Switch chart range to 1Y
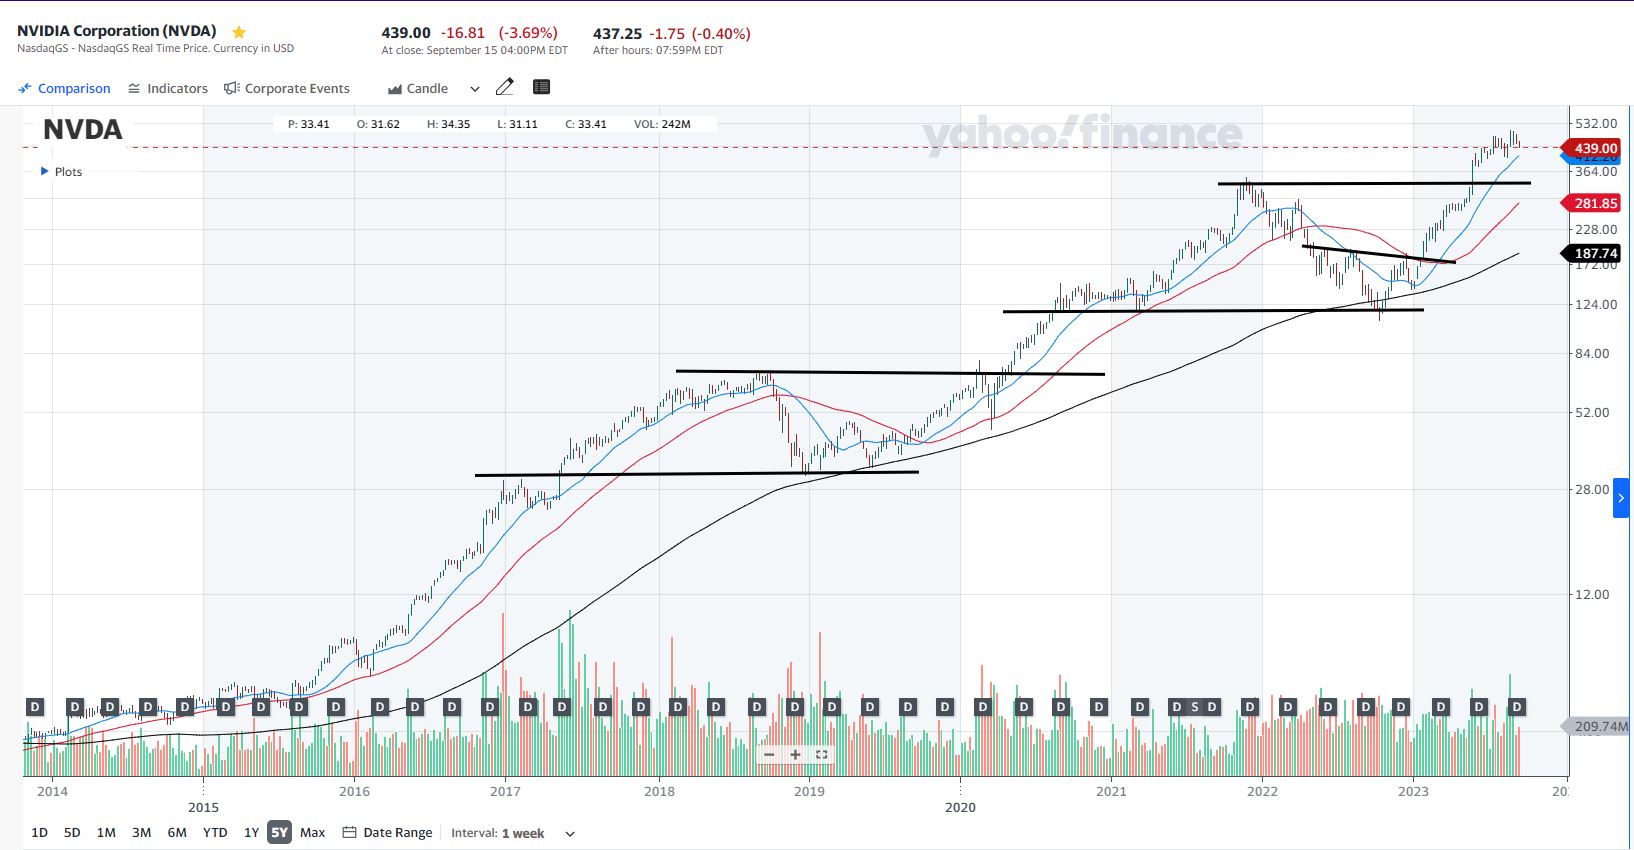This screenshot has width=1634, height=850. point(251,832)
